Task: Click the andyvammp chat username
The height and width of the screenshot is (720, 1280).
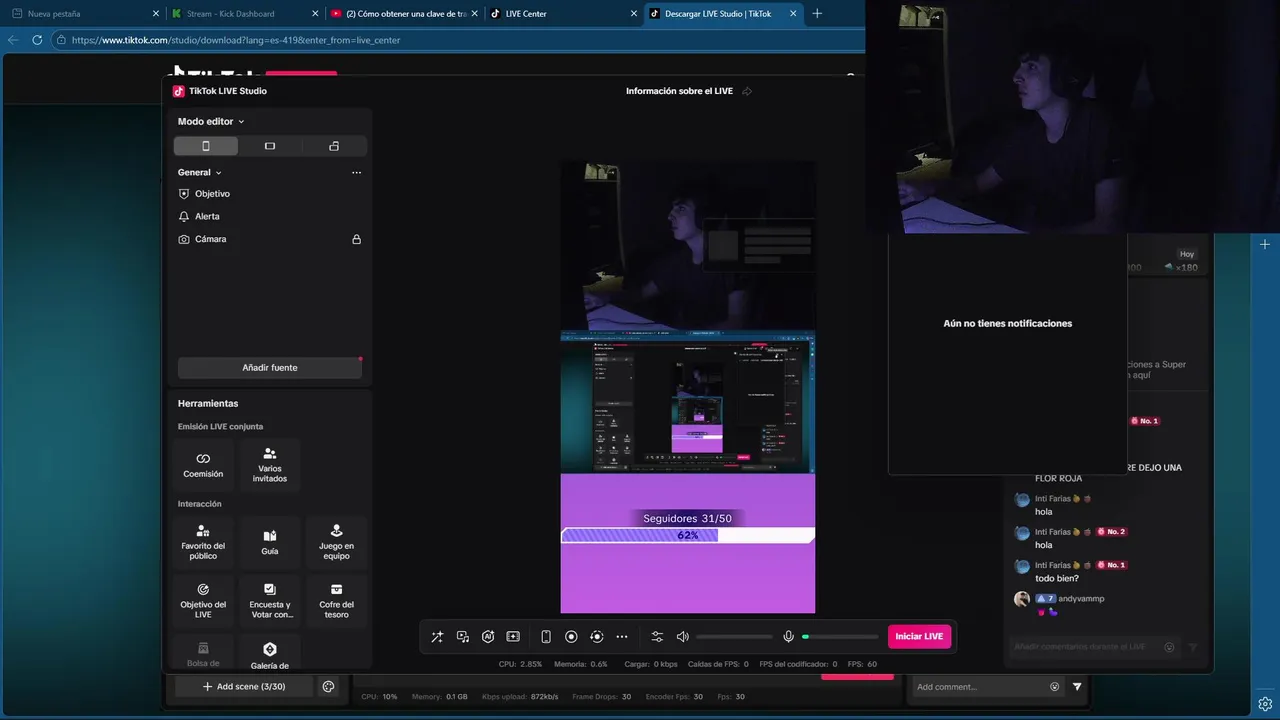Action: [1081, 599]
